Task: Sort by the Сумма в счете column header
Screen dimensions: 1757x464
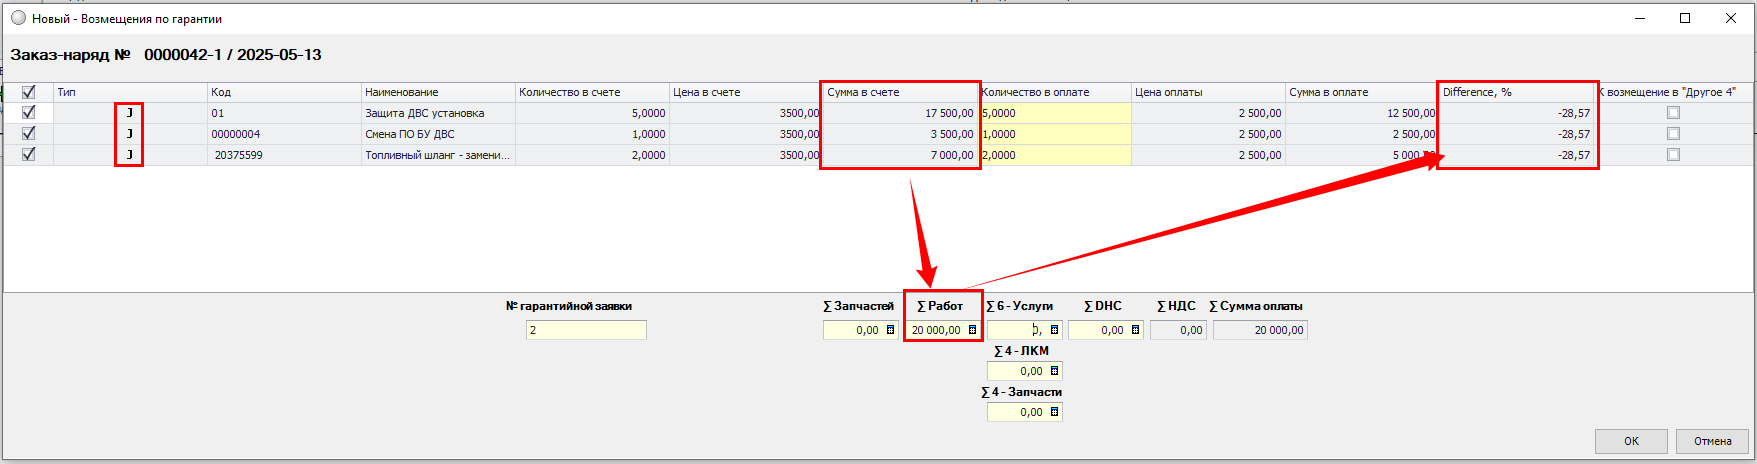Action: point(898,92)
